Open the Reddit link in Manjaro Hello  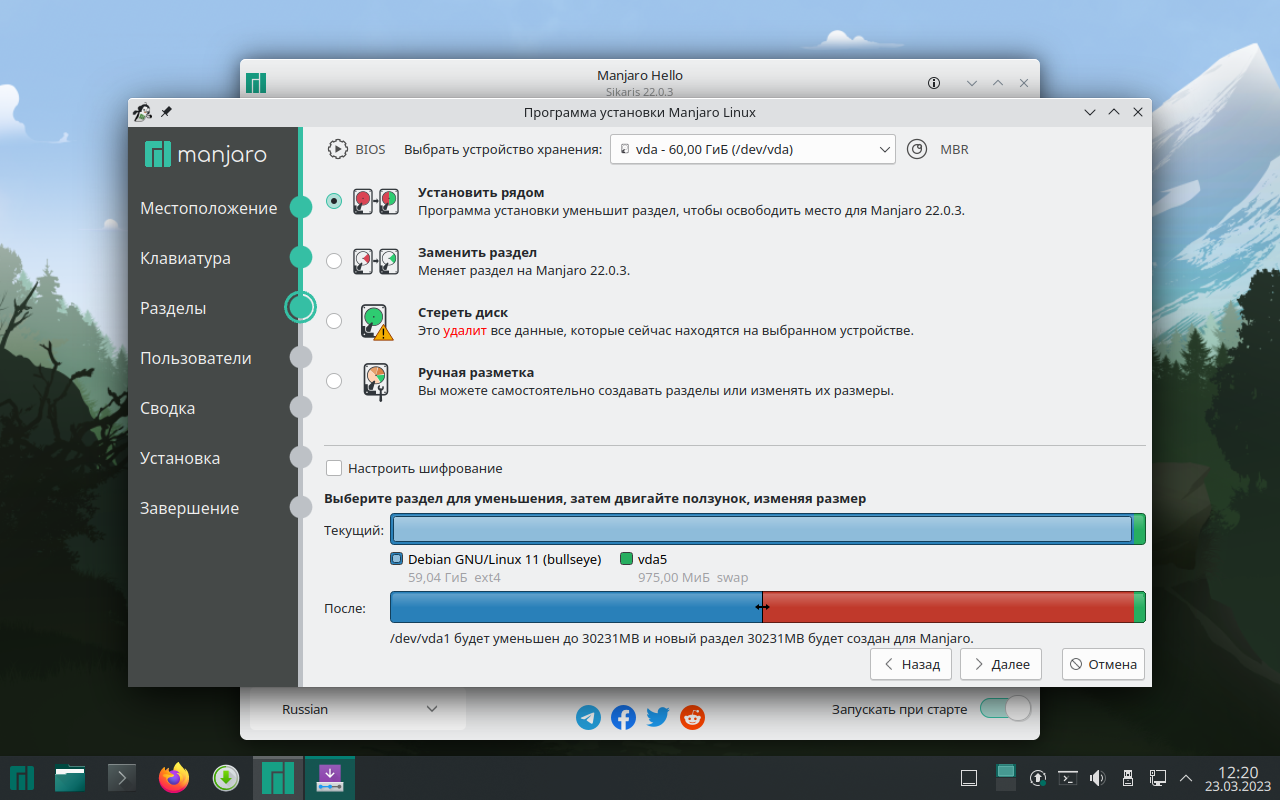tap(692, 717)
